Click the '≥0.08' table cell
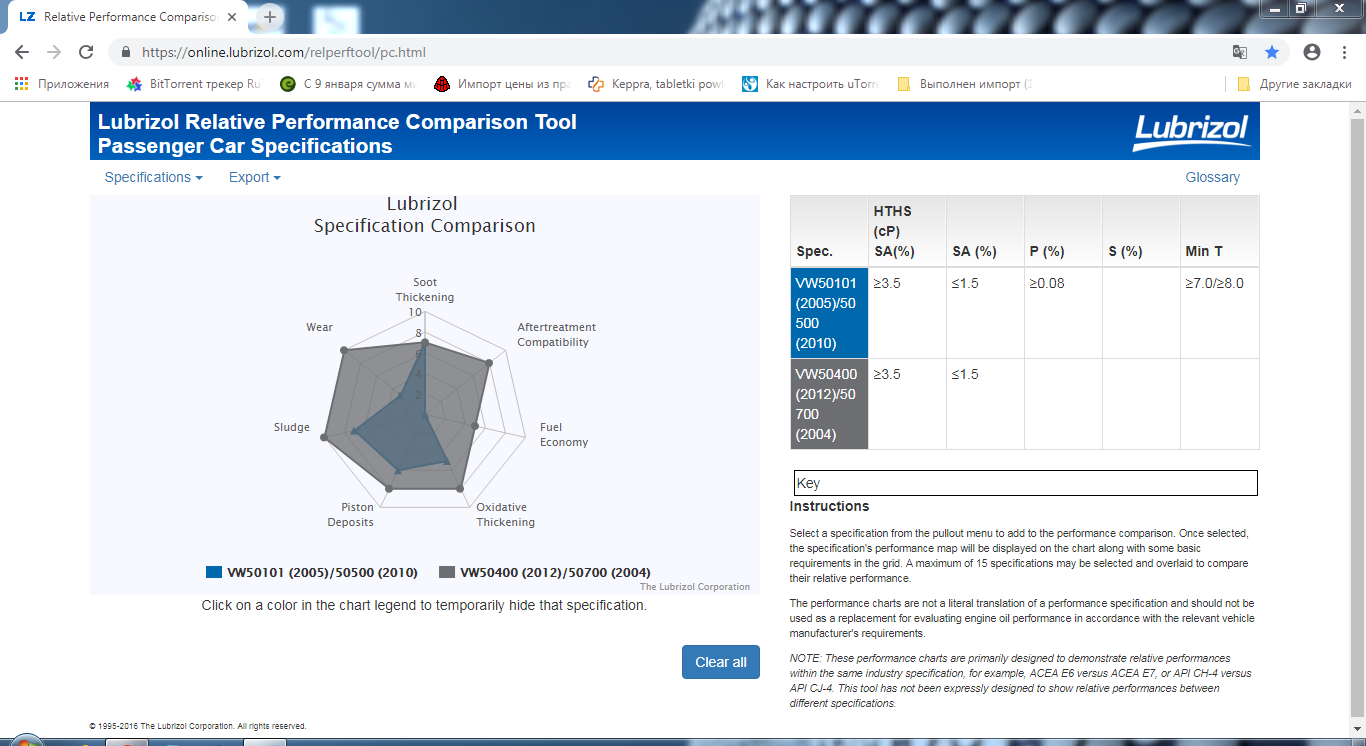Image resolution: width=1366 pixels, height=746 pixels. [x=1062, y=313]
